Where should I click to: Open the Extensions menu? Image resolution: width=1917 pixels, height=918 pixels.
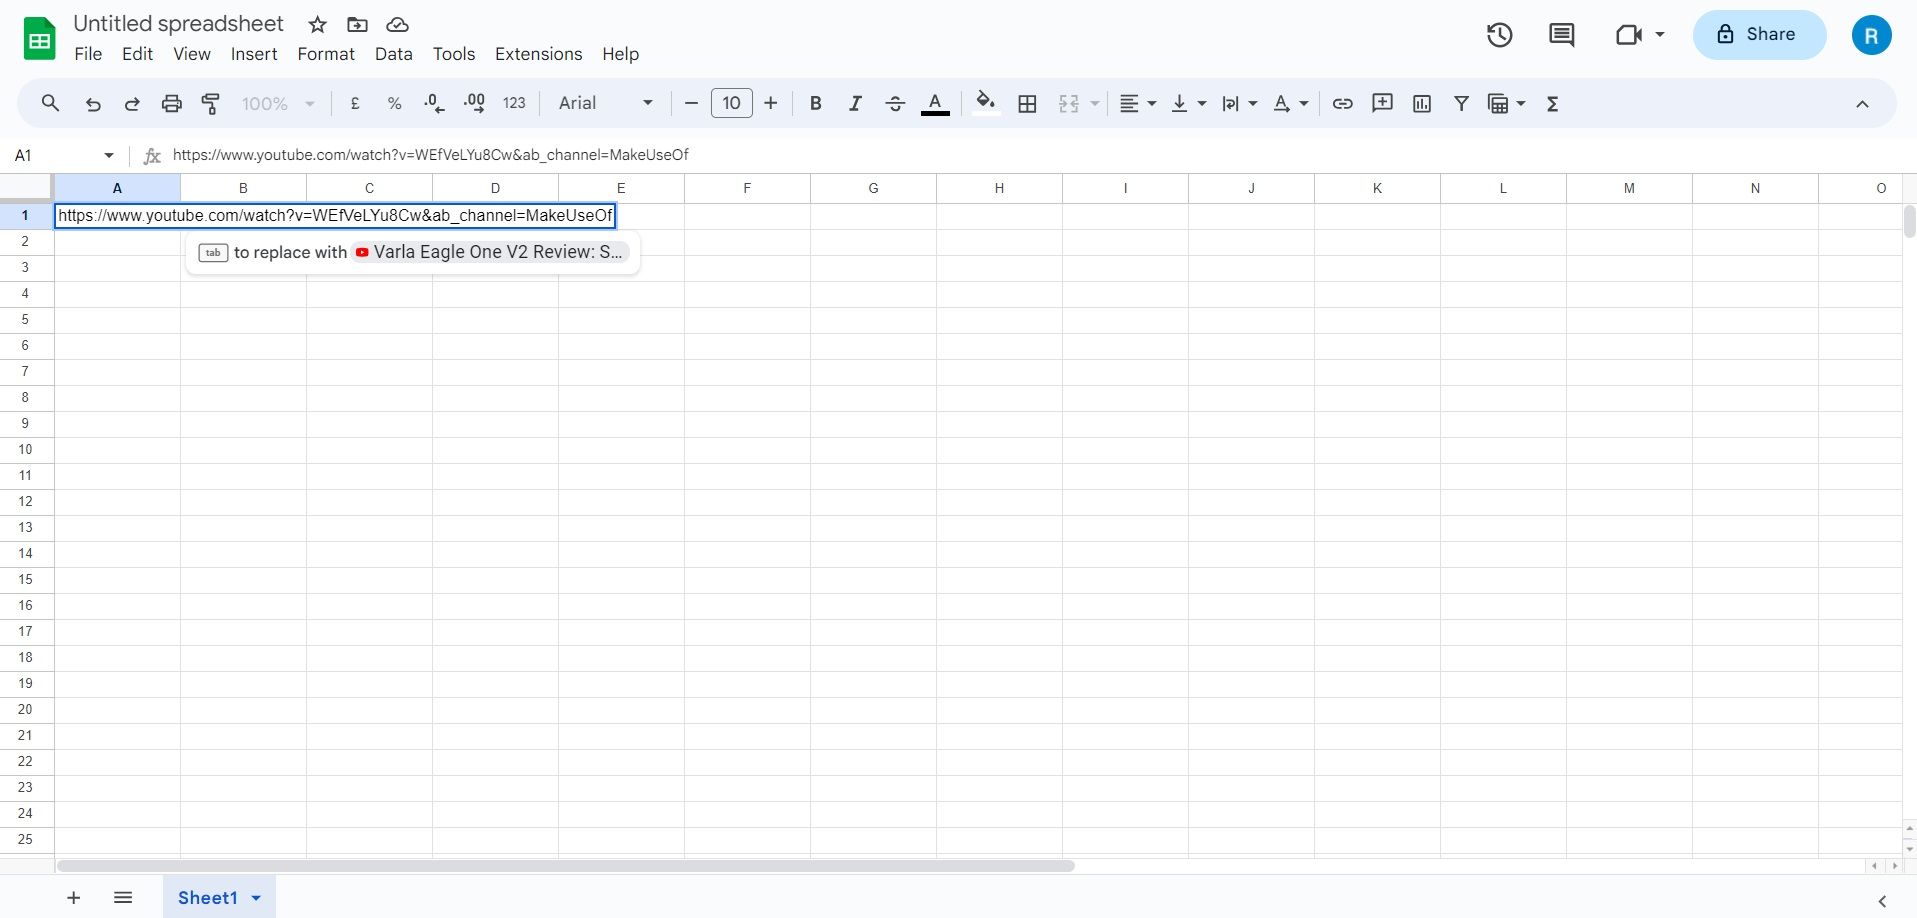(x=538, y=54)
